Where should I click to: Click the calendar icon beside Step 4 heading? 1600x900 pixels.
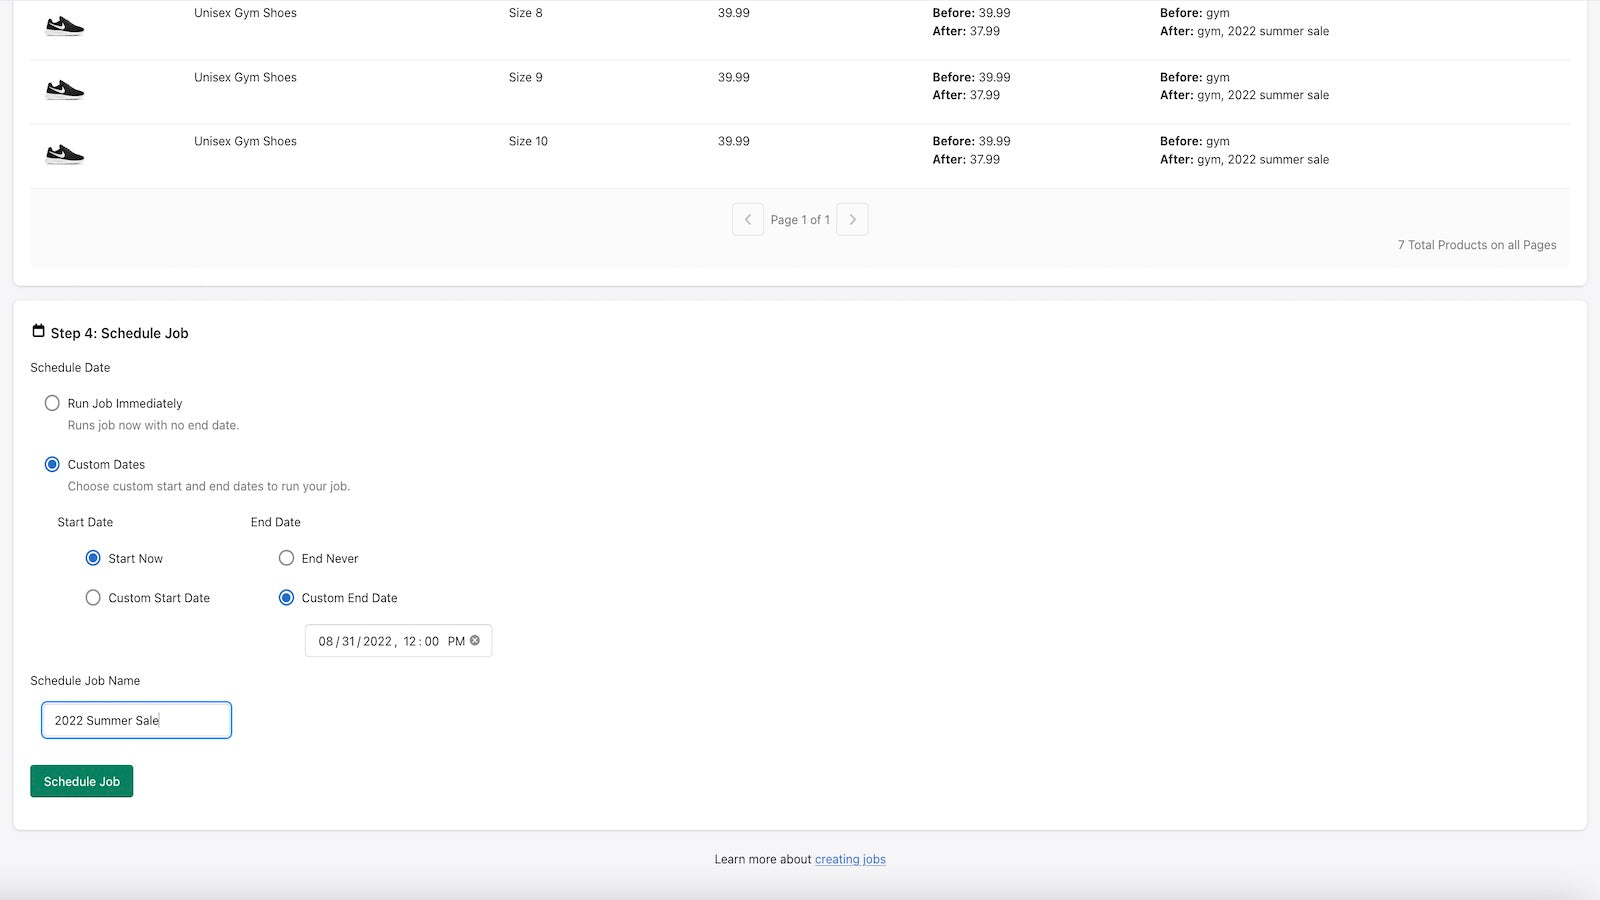(38, 330)
